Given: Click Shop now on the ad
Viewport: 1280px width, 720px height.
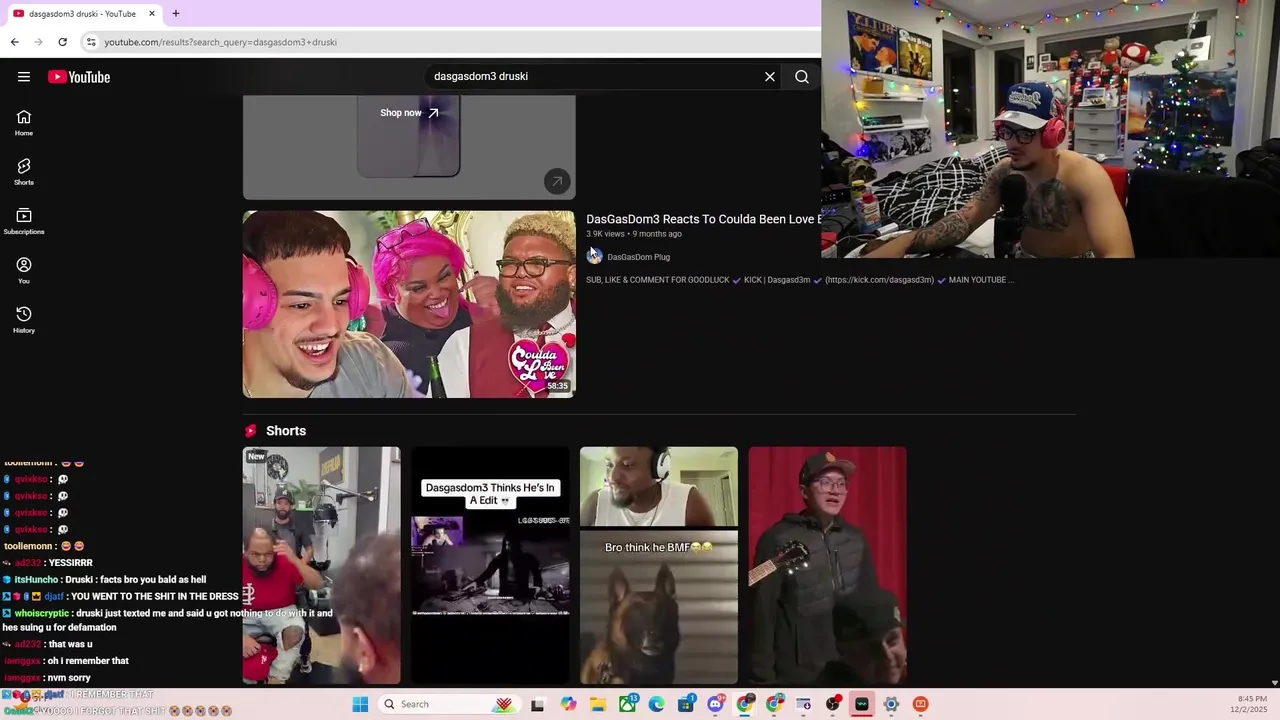Looking at the screenshot, I should point(409,113).
